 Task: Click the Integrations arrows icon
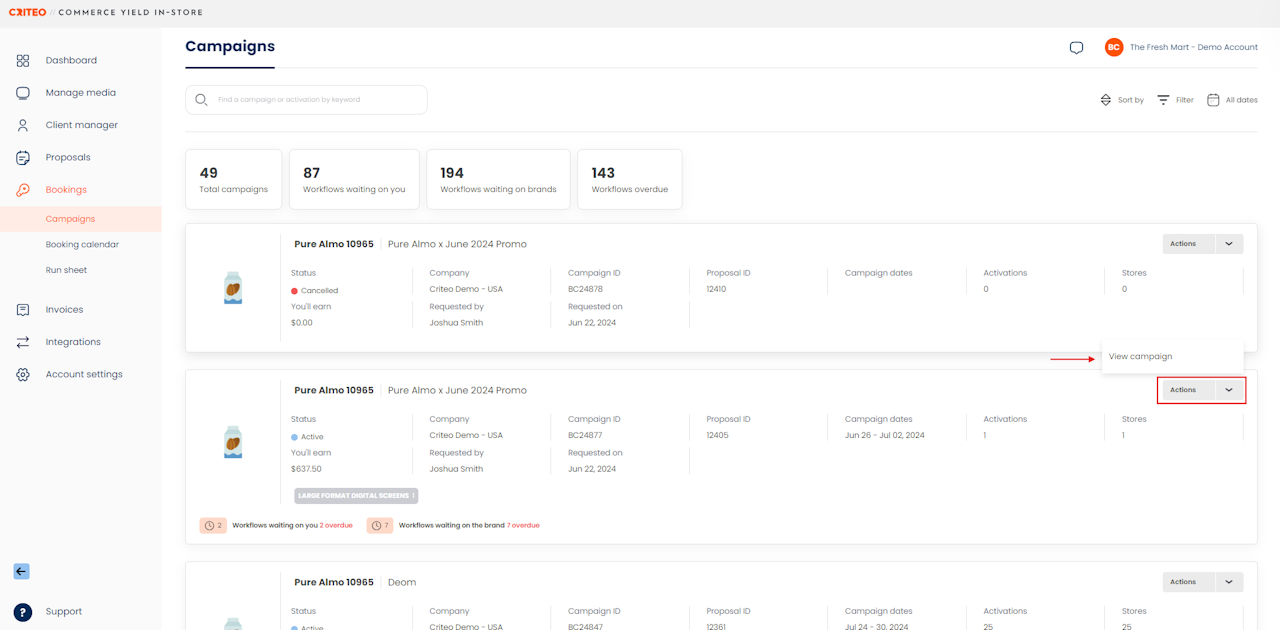click(23, 342)
